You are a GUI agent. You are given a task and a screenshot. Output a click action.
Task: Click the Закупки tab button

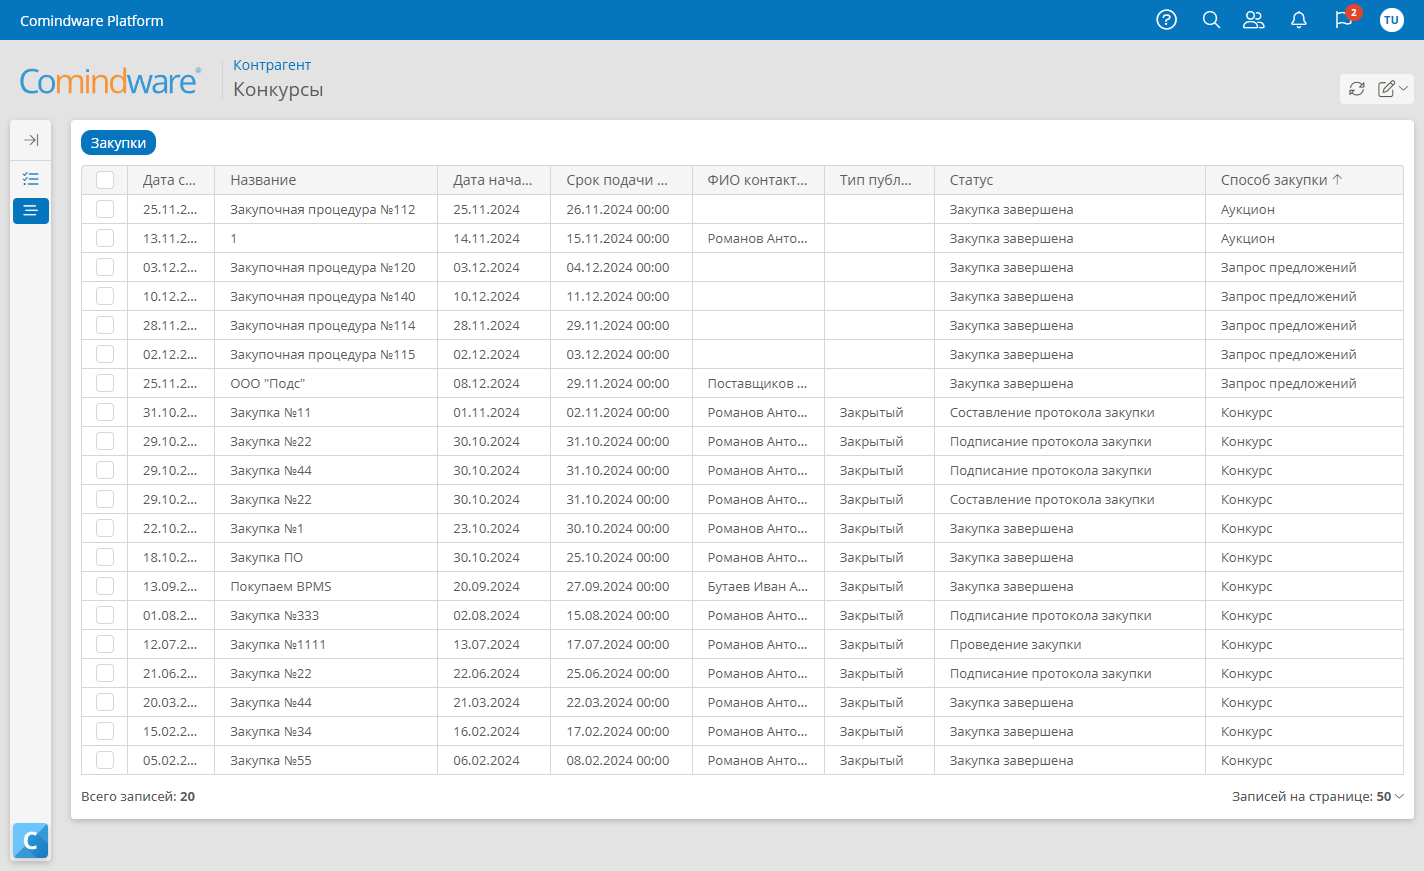118,143
